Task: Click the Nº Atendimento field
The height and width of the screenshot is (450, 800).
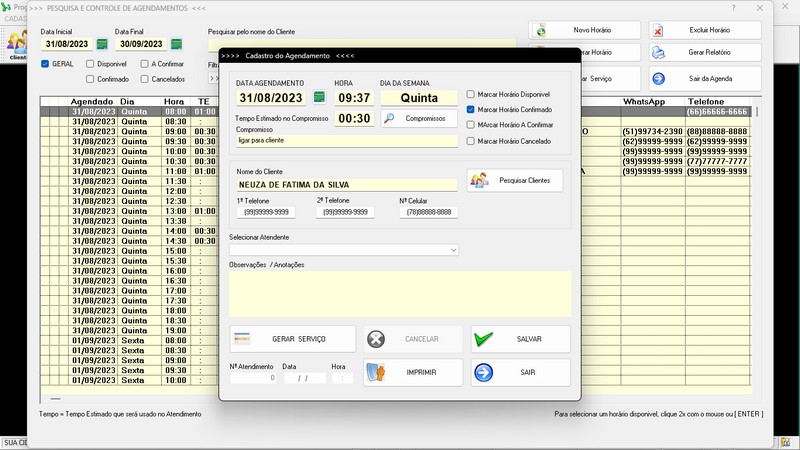Action: pyautogui.click(x=253, y=378)
